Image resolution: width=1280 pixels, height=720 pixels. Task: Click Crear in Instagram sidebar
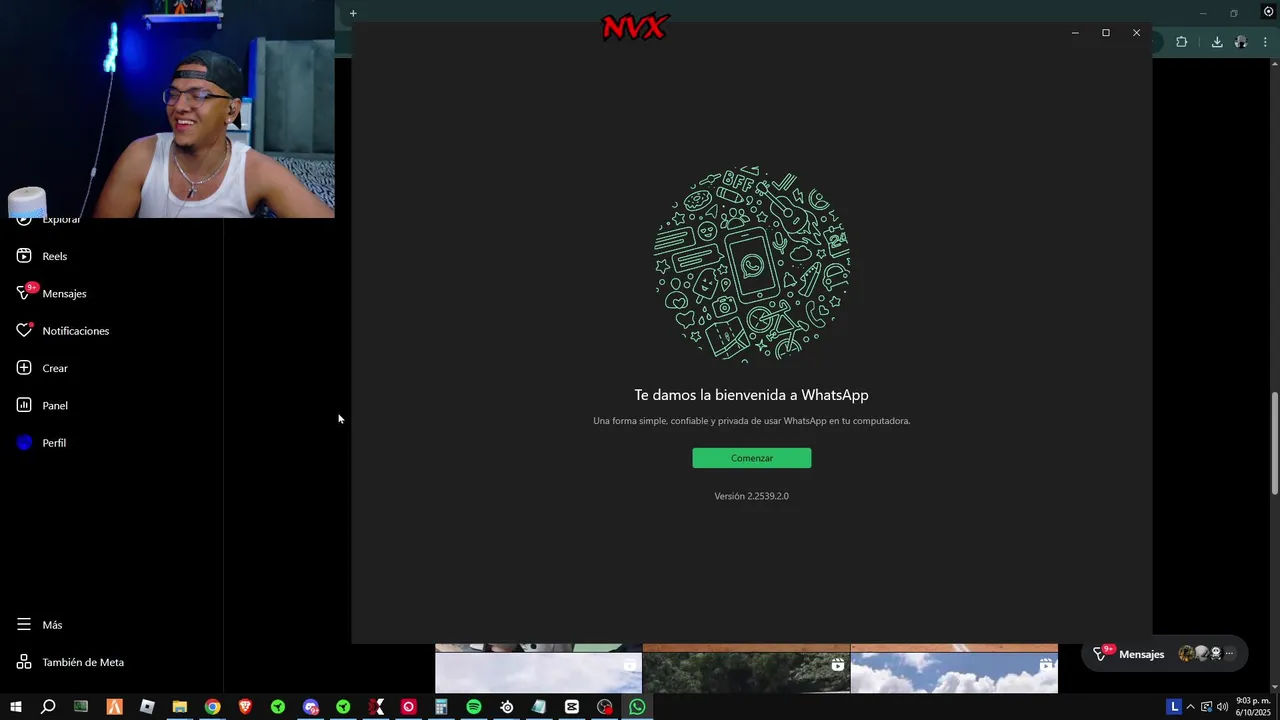[x=42, y=368]
